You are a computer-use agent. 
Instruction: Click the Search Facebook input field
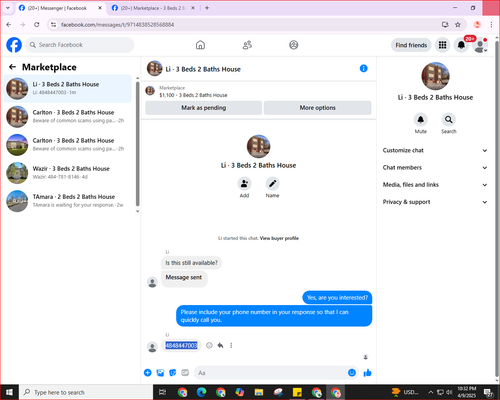click(x=80, y=45)
